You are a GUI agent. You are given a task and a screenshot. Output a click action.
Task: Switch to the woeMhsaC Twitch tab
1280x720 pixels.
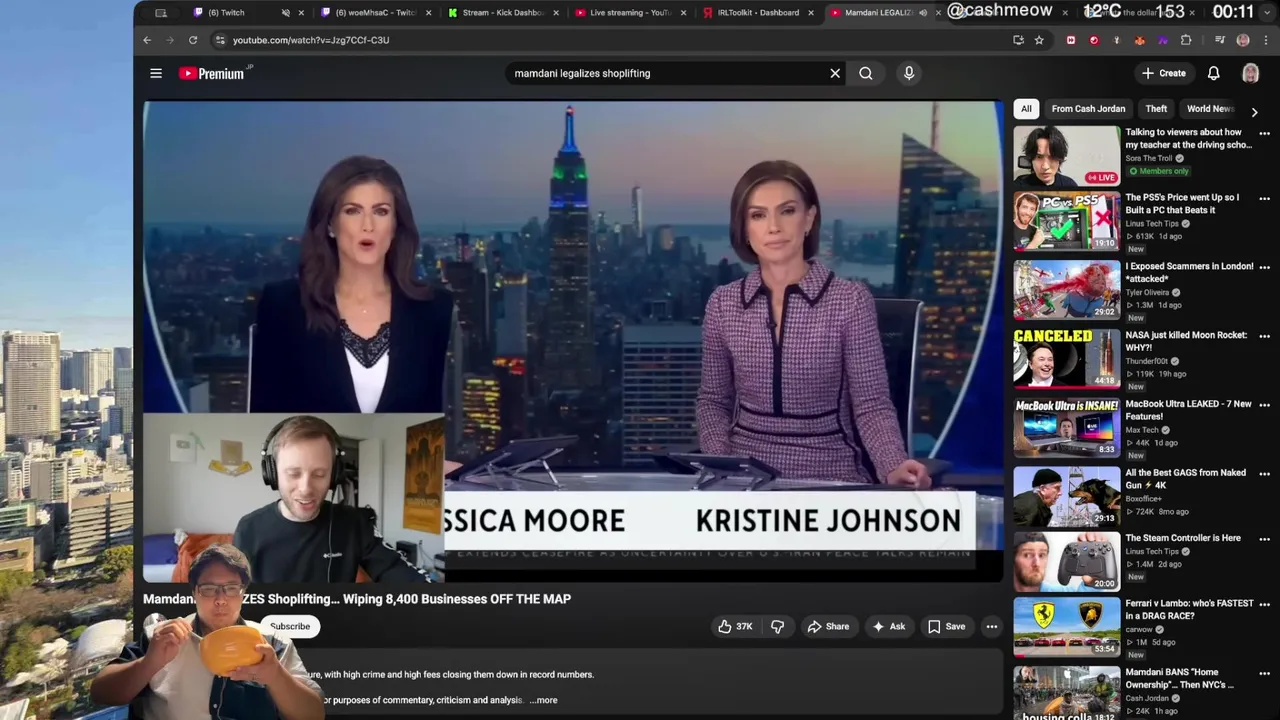click(x=375, y=13)
